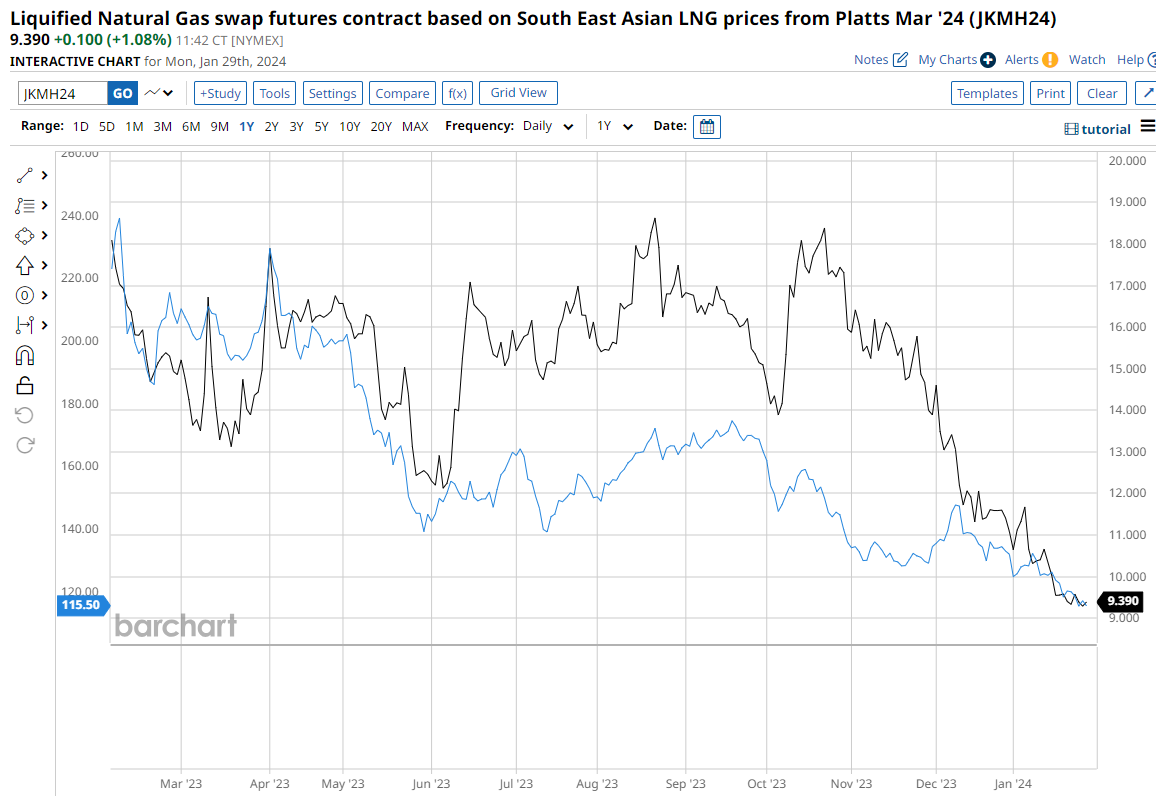This screenshot has width=1156, height=803.
Task: Click the undo arrow icon
Action: pos(25,415)
